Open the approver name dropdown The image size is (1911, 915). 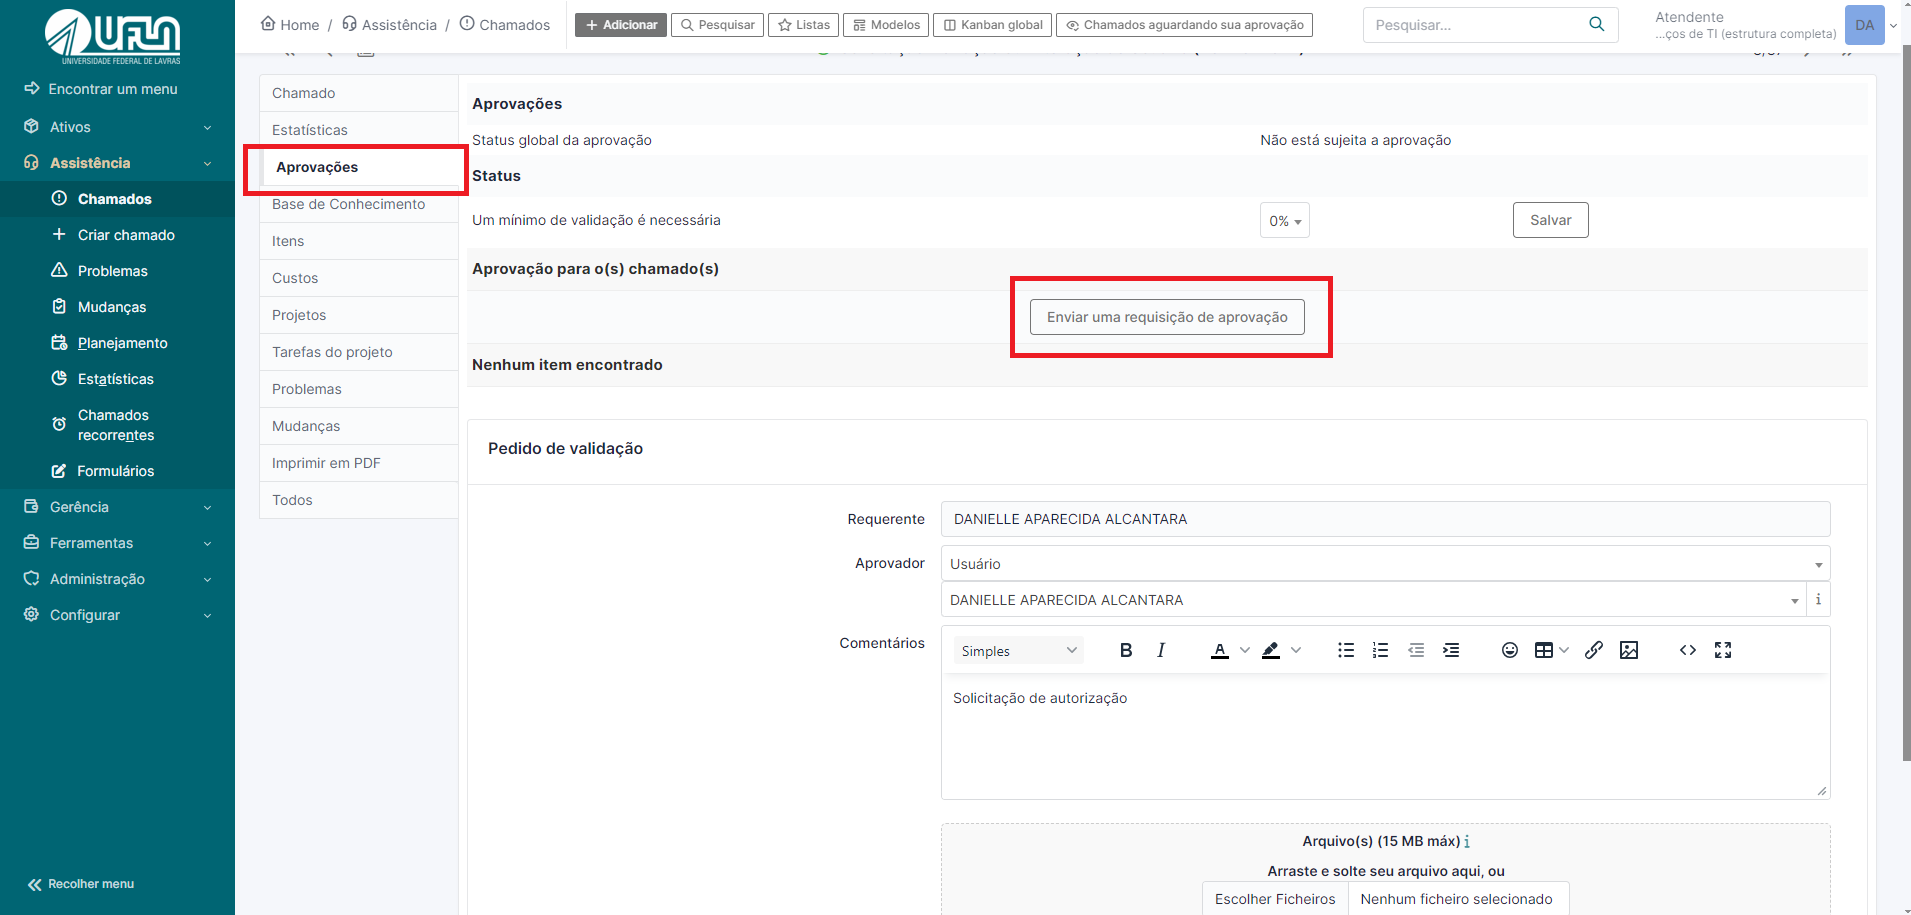click(x=1373, y=600)
